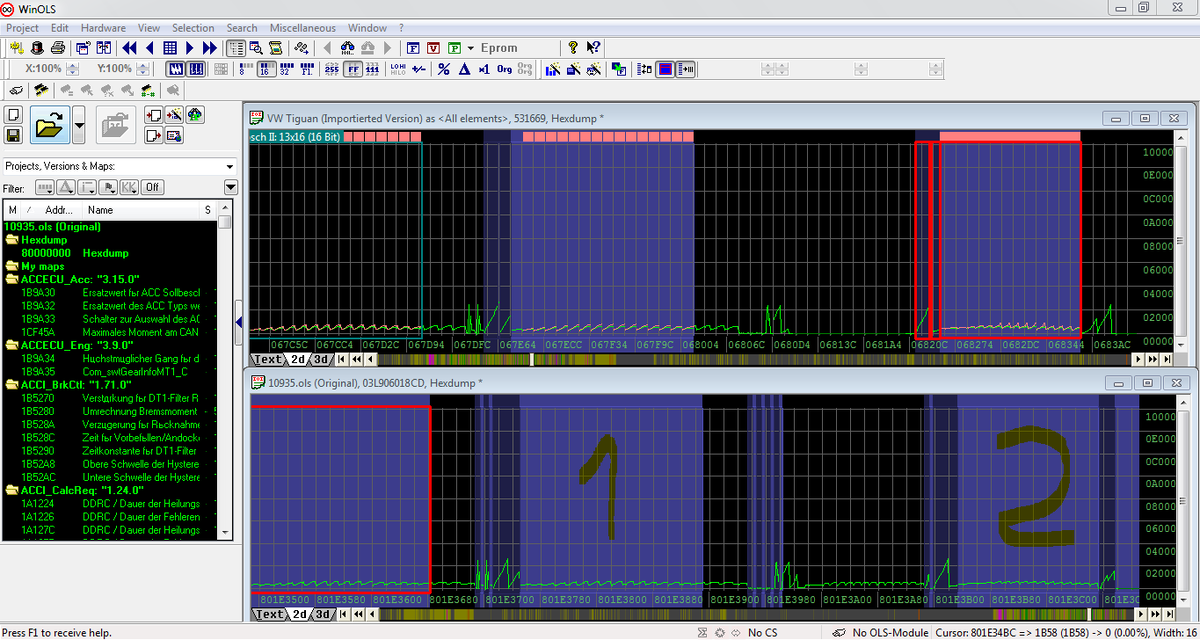Open the first filter dropdown with dots

coord(44,187)
